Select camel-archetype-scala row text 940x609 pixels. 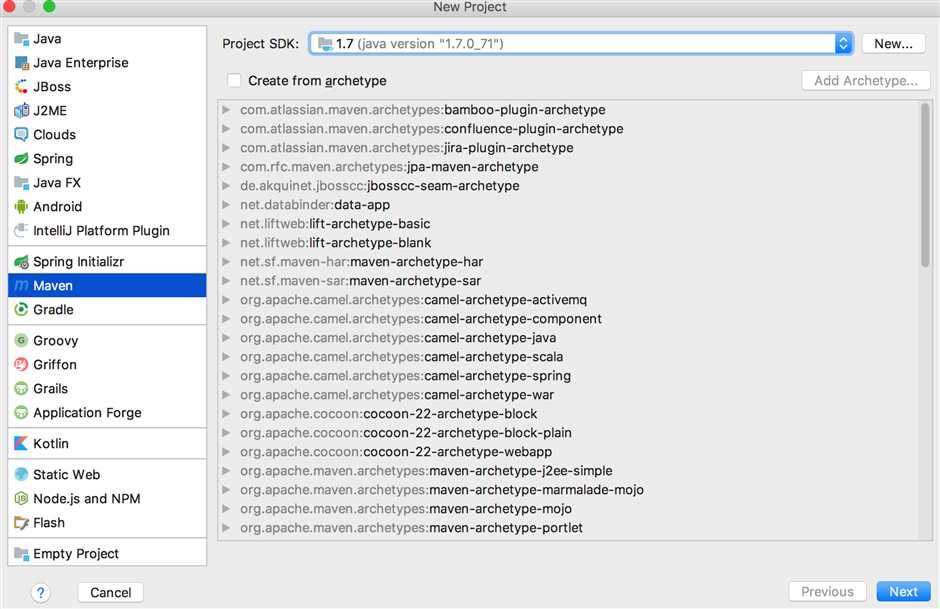point(402,357)
